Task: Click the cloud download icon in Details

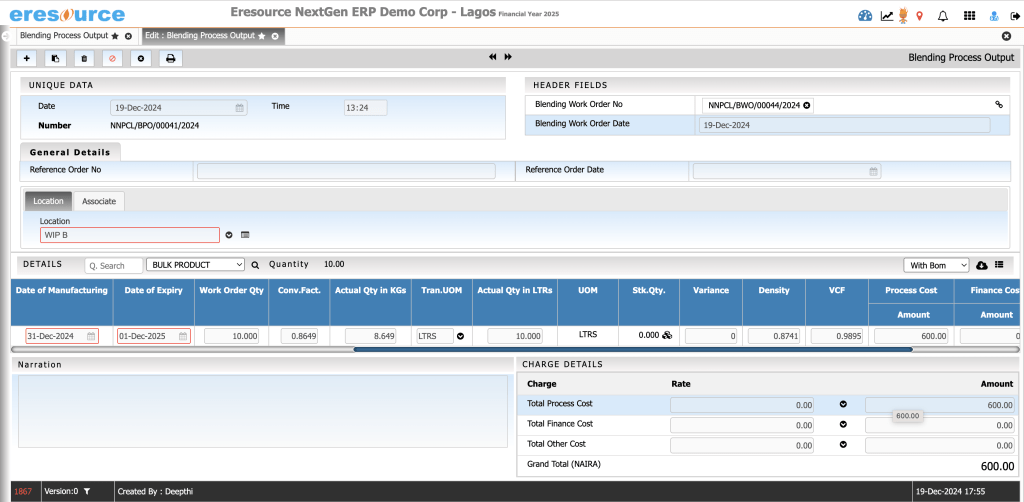Action: (982, 265)
